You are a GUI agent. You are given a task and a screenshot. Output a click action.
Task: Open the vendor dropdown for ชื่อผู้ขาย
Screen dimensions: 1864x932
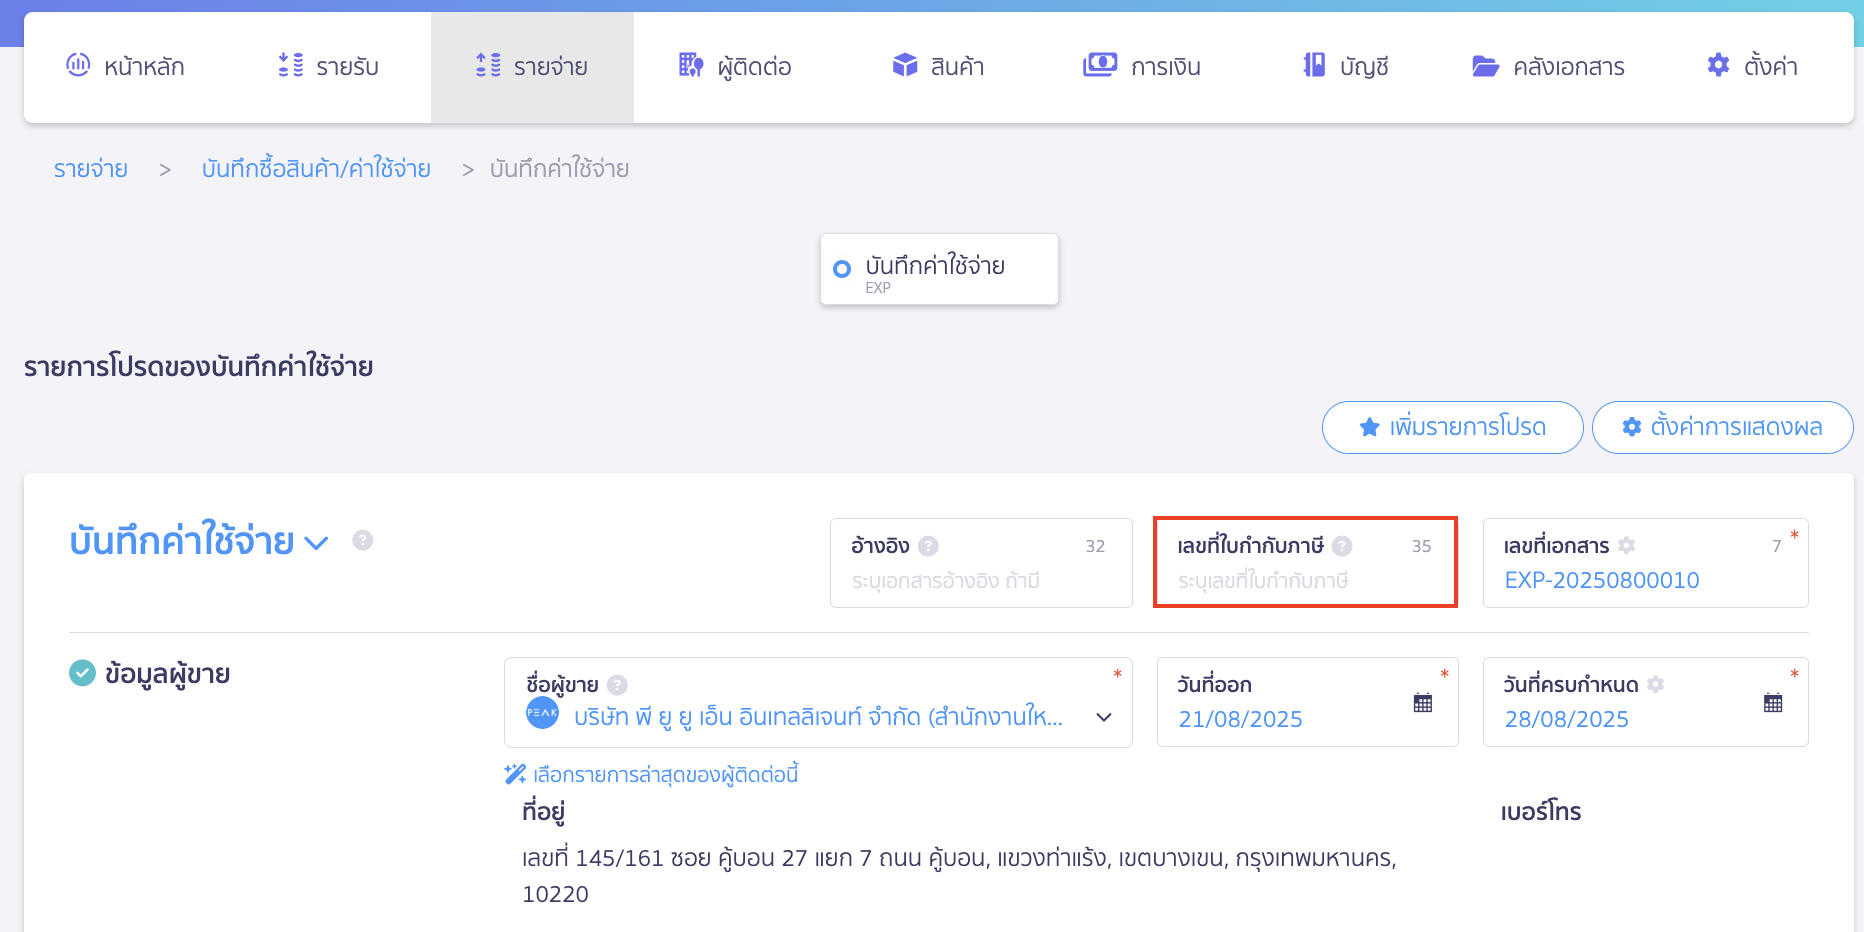[1104, 718]
